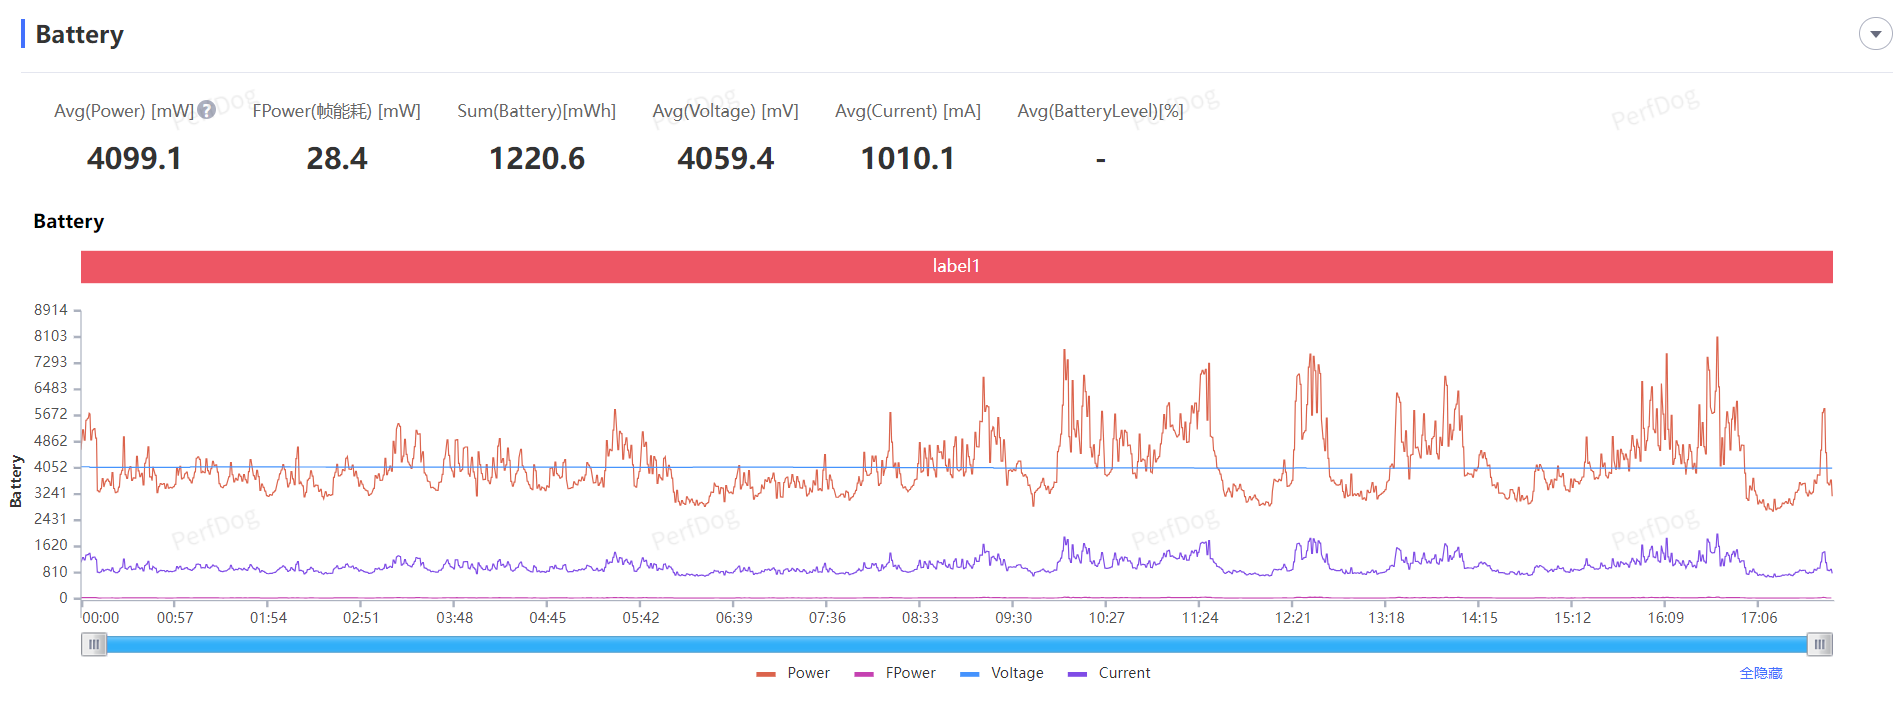Click the 全隐藏 hide-all link
Viewport: 1902px width, 714px height.
tap(1760, 673)
